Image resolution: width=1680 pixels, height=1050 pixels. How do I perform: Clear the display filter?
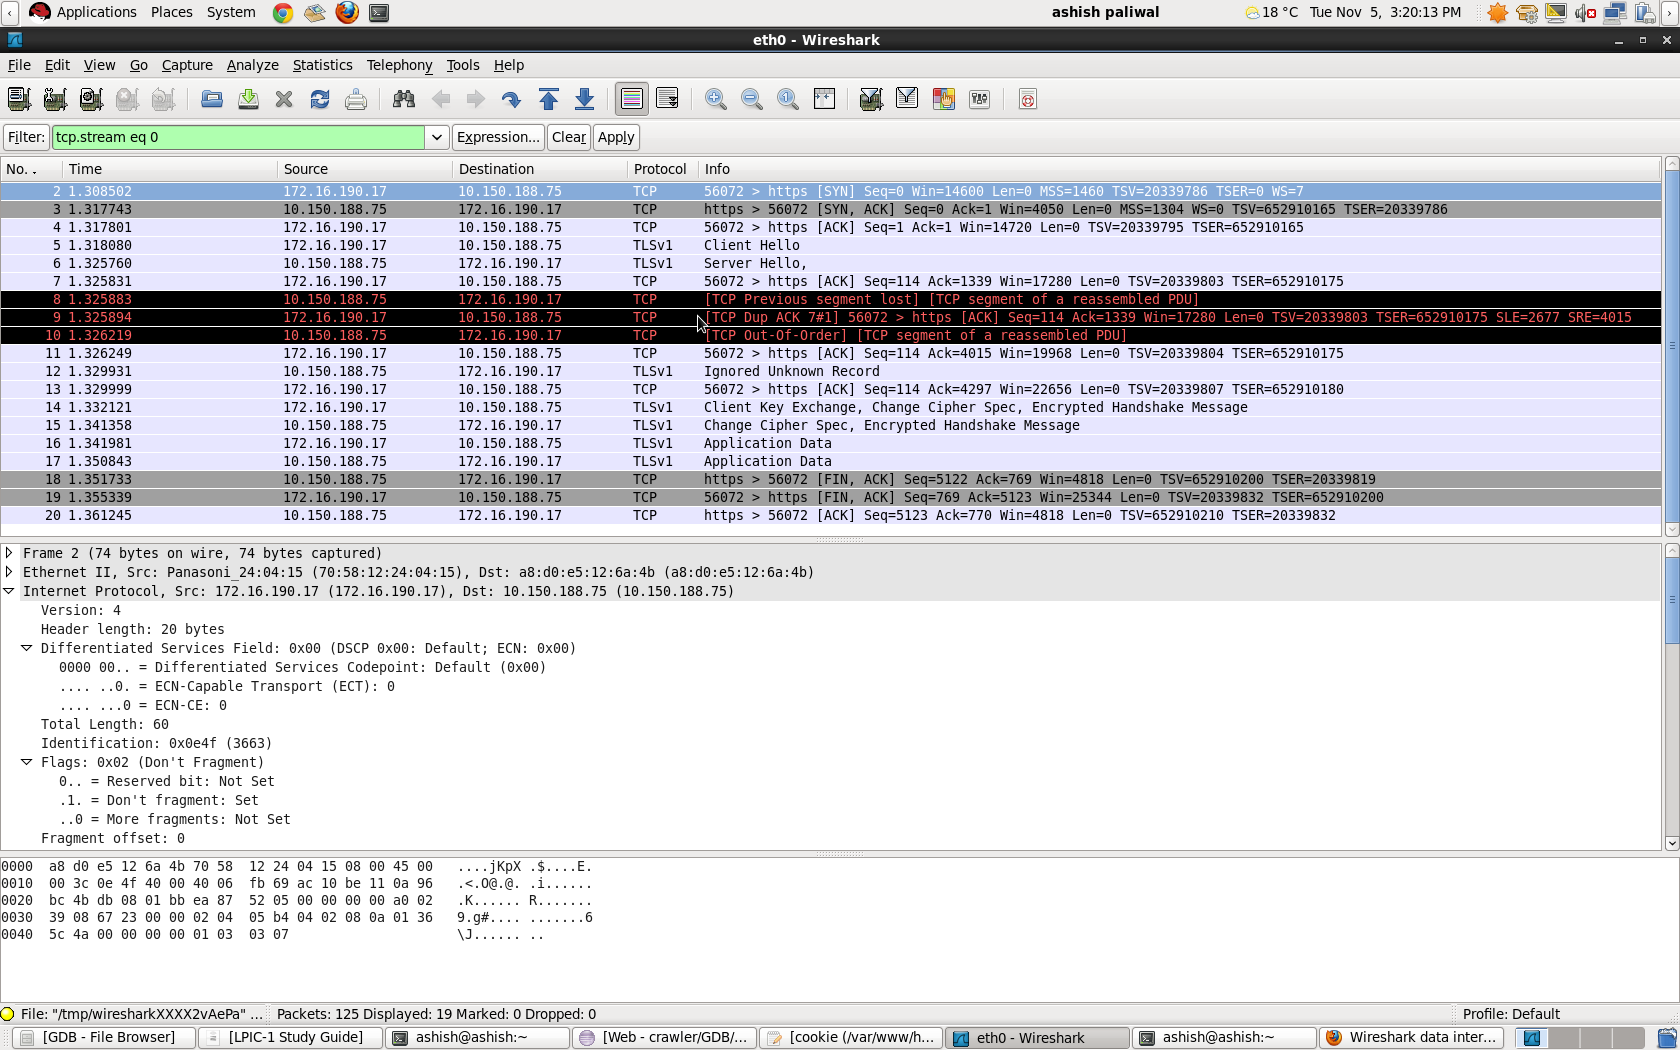pyautogui.click(x=569, y=137)
